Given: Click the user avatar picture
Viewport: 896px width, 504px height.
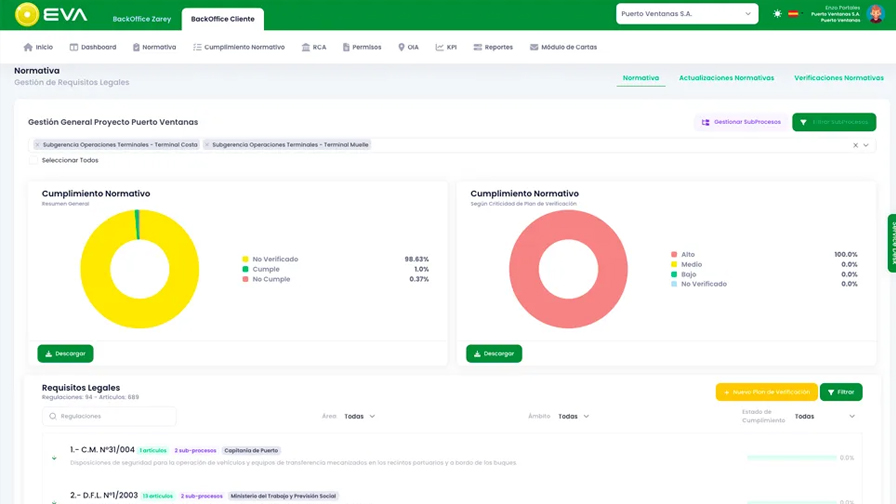Looking at the screenshot, I should [875, 14].
